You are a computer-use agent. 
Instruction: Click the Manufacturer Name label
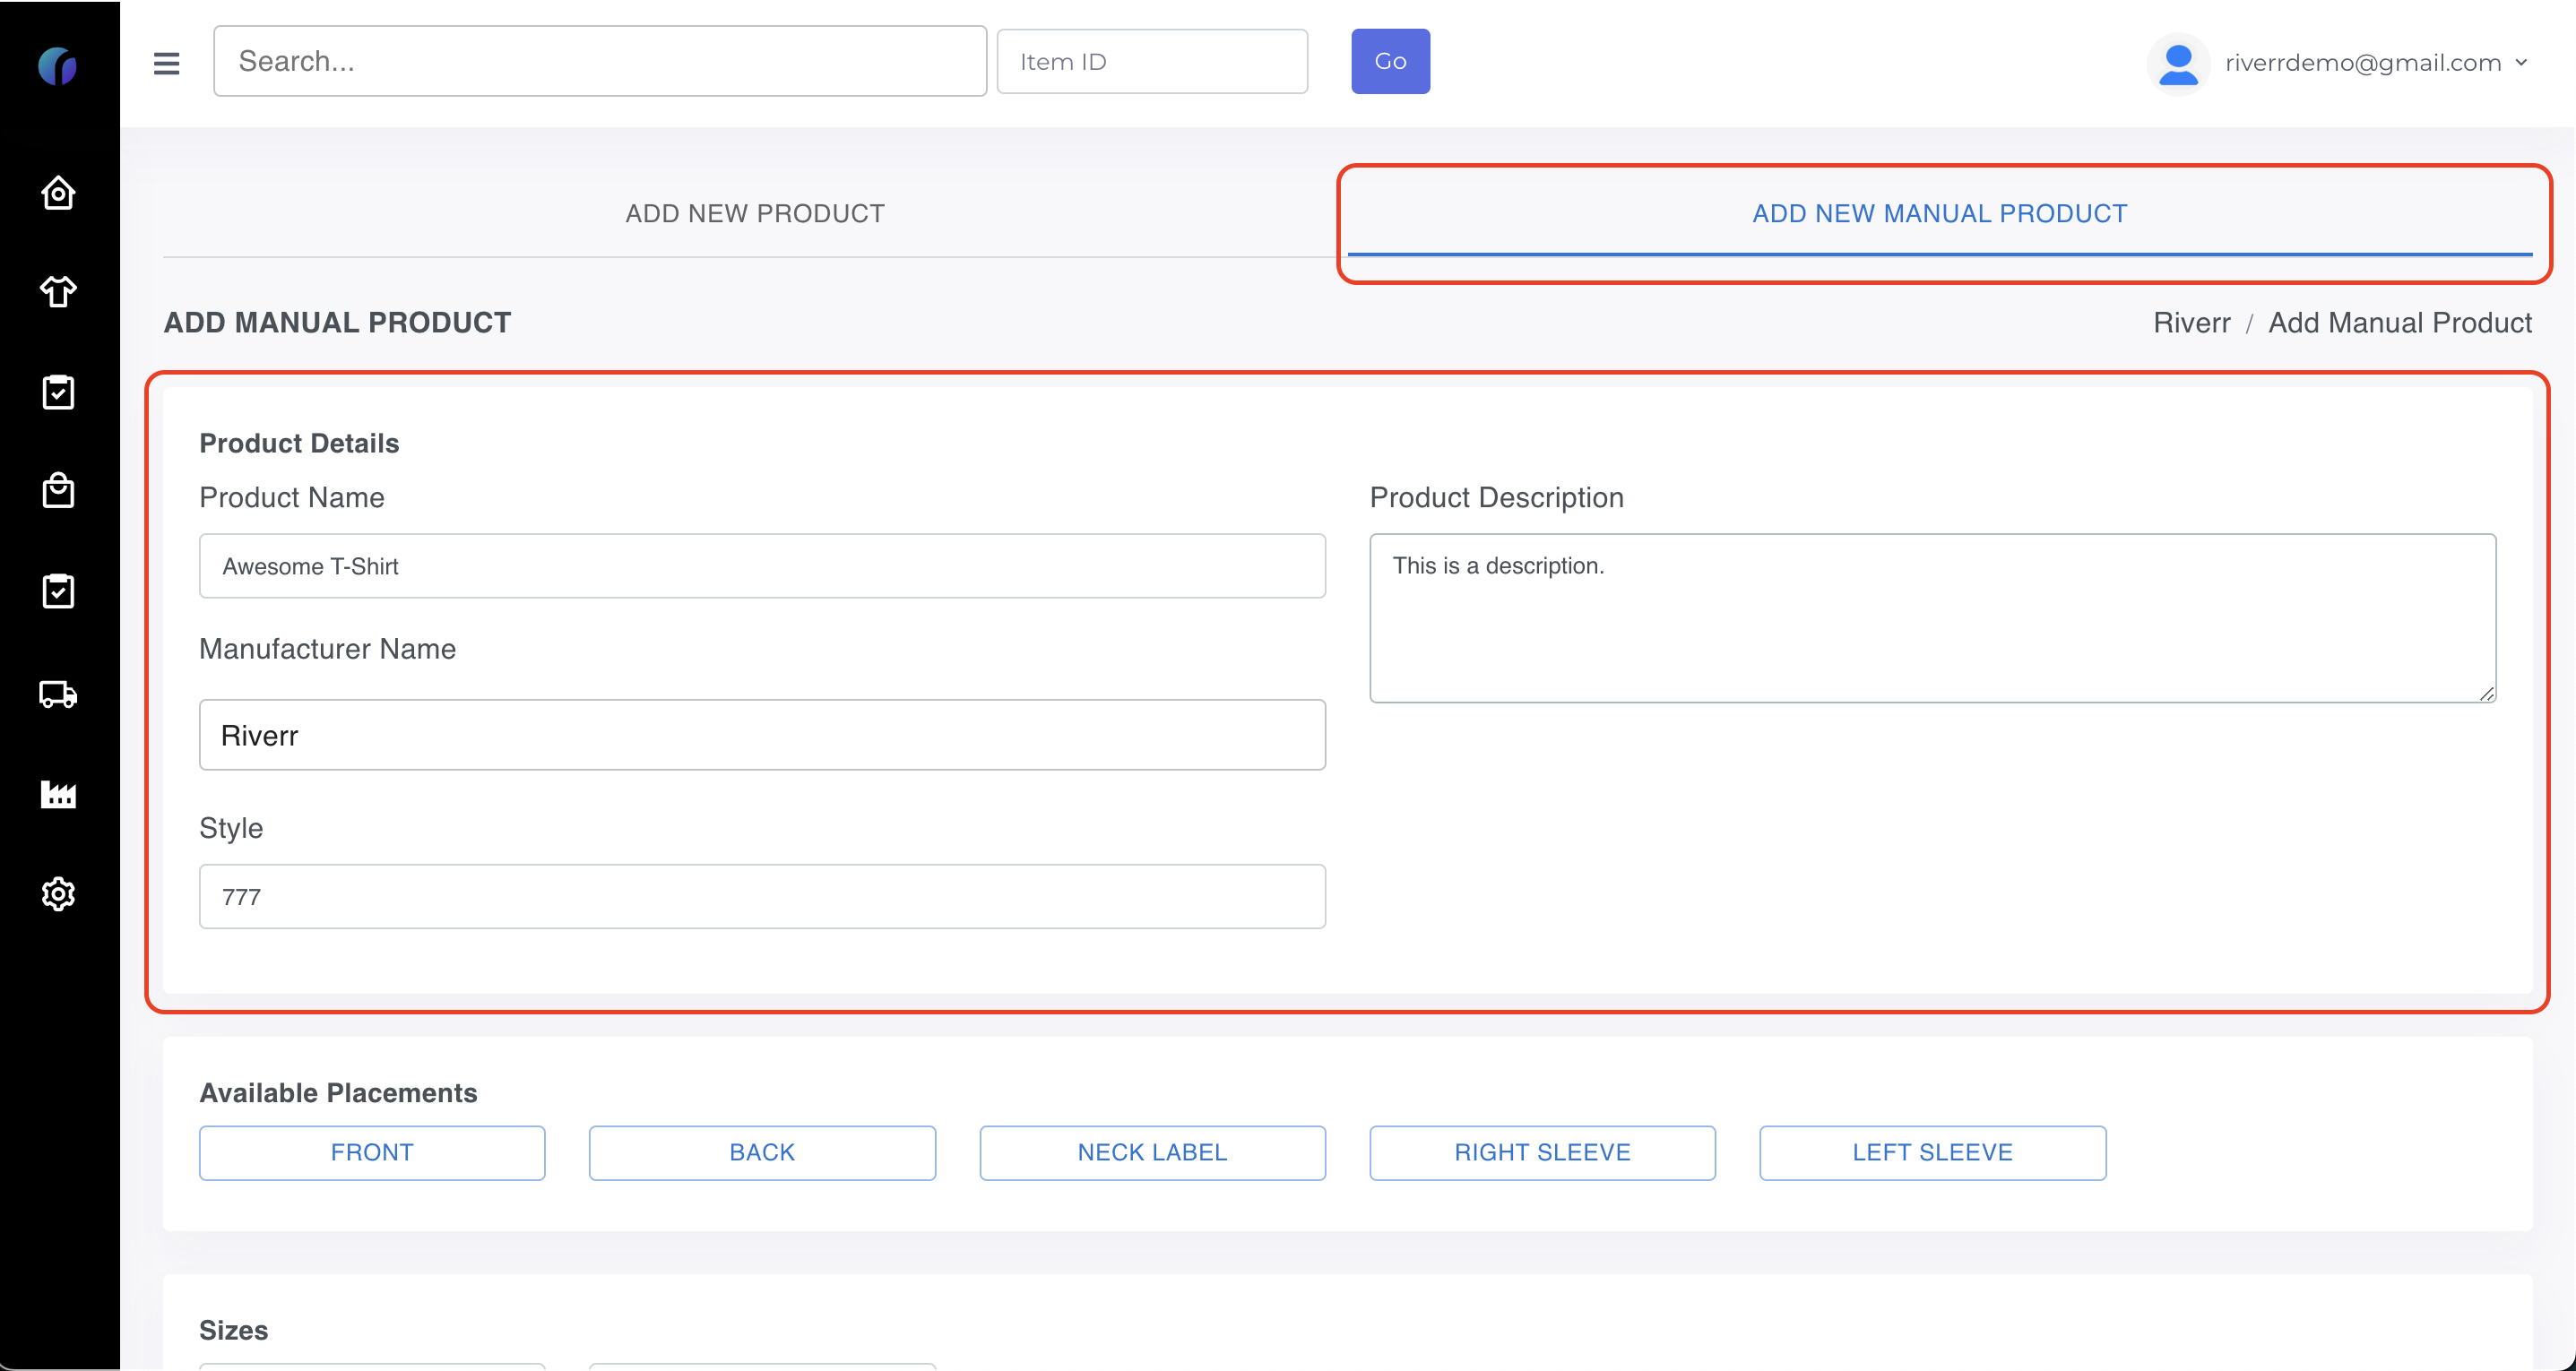click(327, 649)
